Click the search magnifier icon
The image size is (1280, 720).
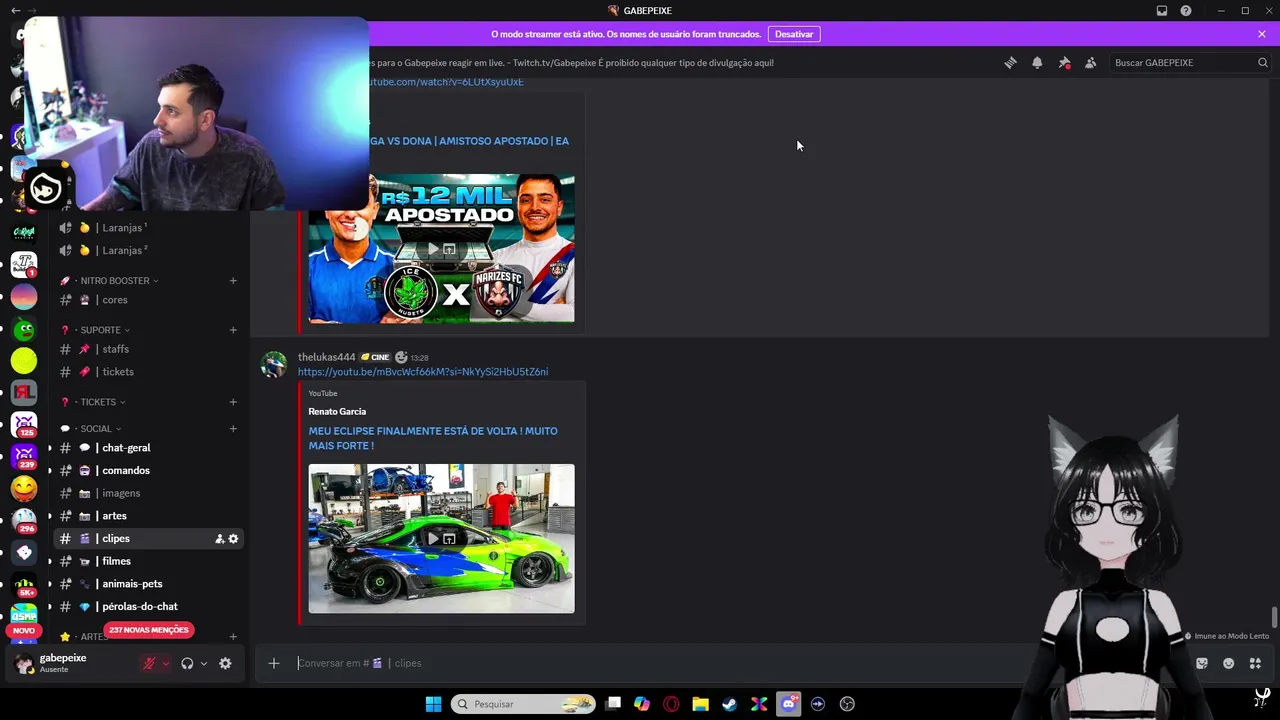coord(1262,62)
